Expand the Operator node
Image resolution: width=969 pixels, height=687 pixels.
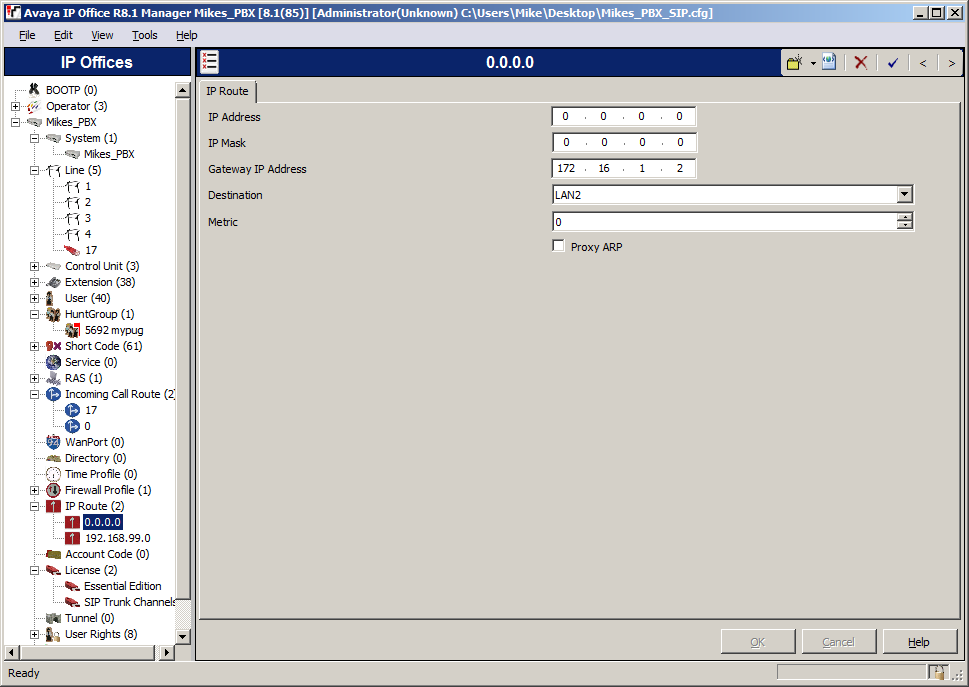click(15, 106)
